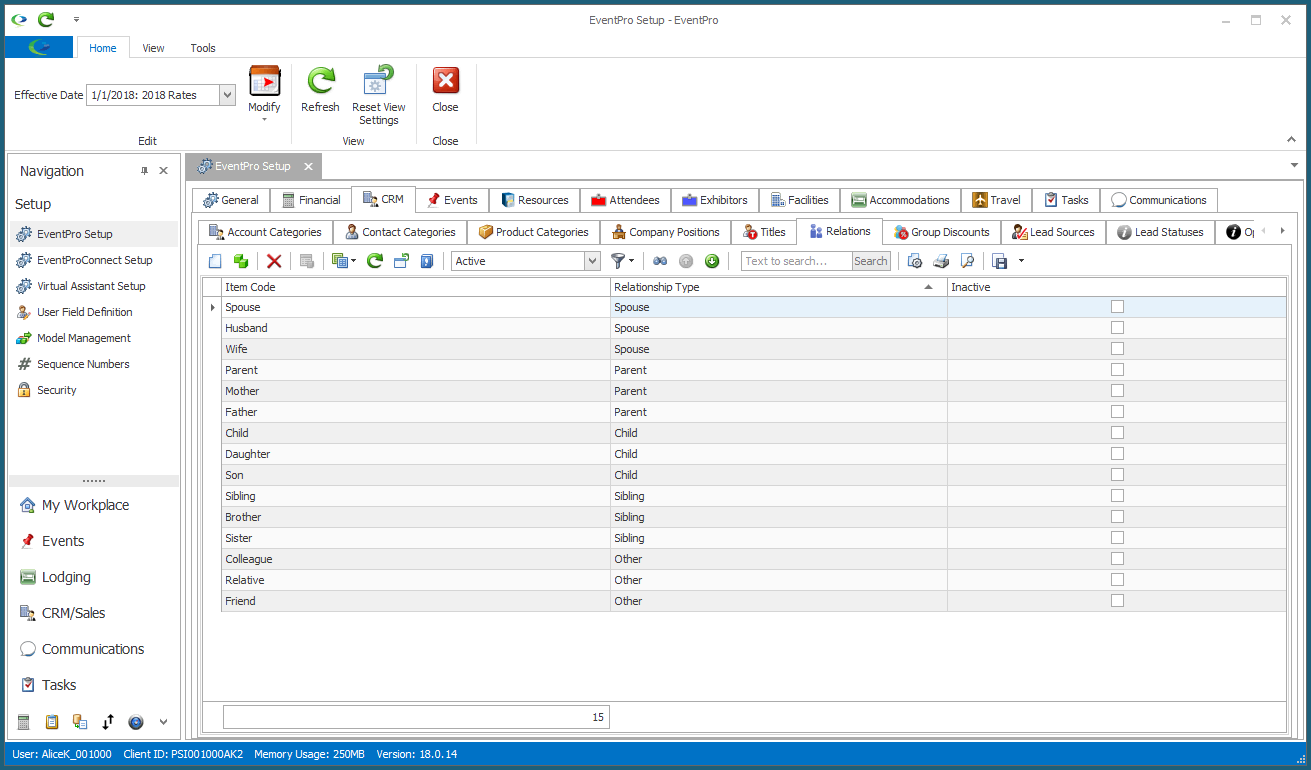Toggle Inactive checkbox for Relative row

coord(1117,580)
